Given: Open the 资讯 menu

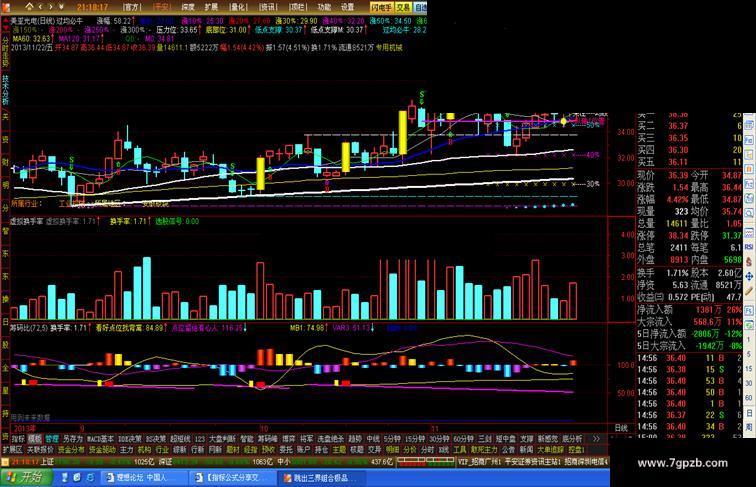Looking at the screenshot, I should point(268,7).
